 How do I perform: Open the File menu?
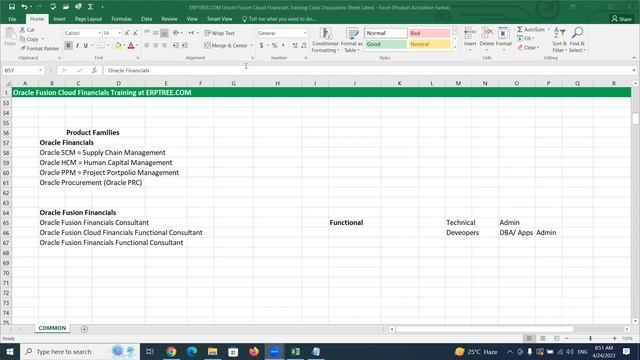(x=12, y=19)
